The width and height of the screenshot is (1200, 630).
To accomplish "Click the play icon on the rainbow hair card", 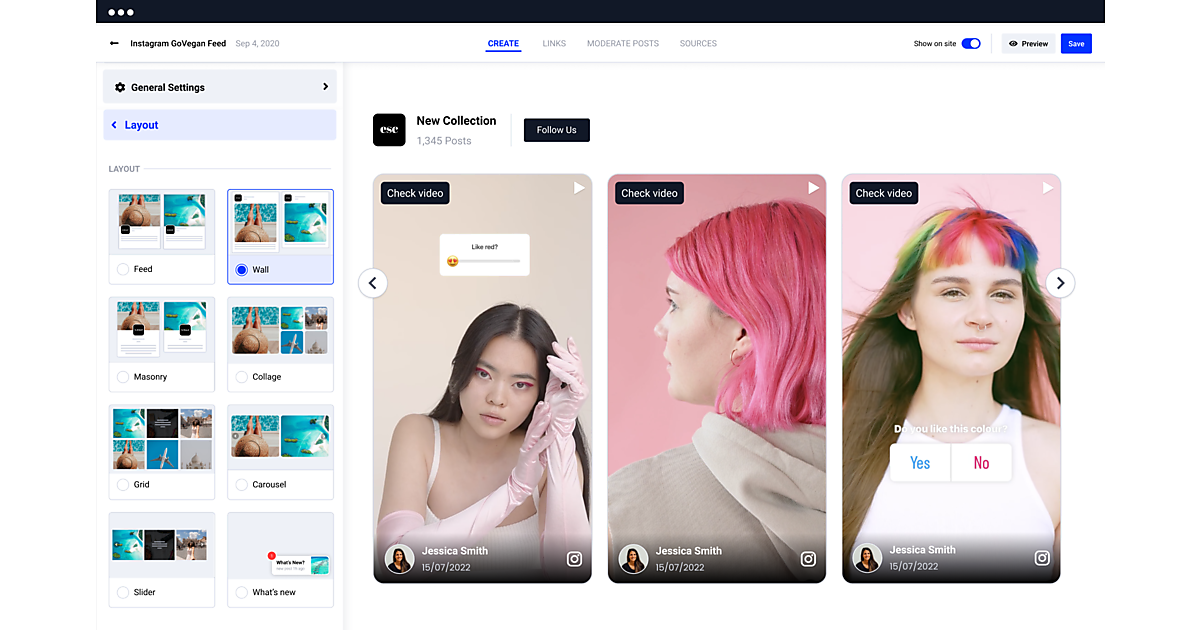I will tap(1048, 188).
